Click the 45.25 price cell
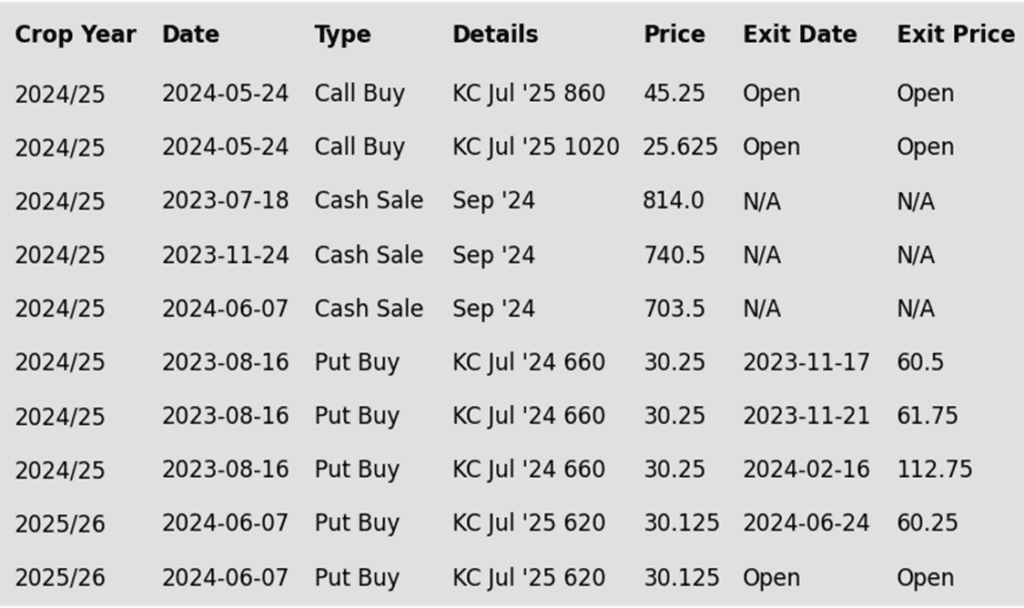Screen dimensions: 1024x608 [674, 93]
